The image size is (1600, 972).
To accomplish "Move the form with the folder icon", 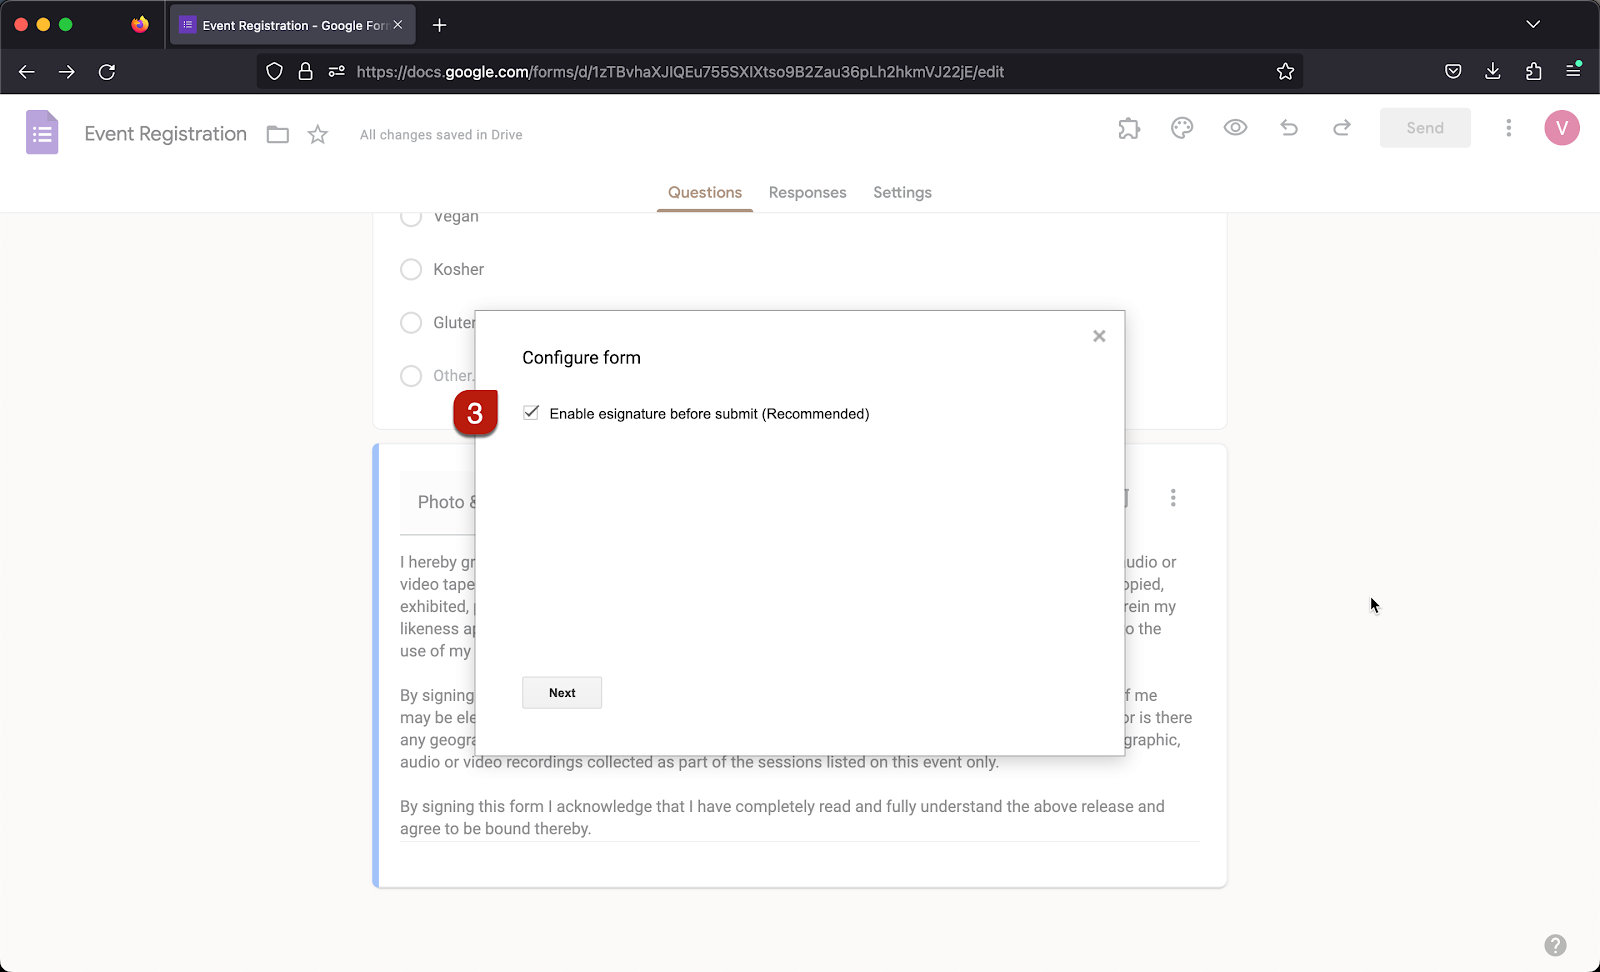I will 277,134.
